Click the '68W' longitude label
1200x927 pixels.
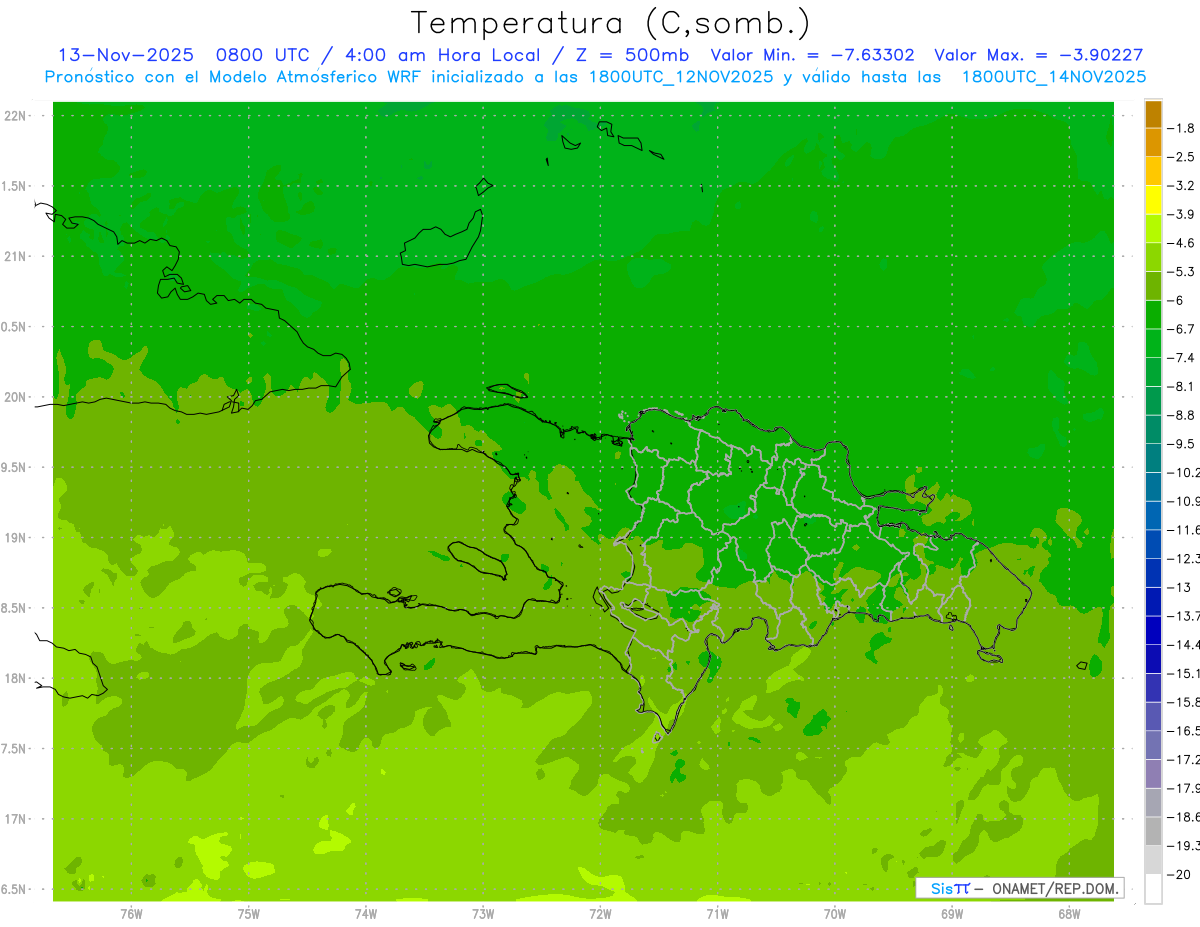click(1069, 914)
